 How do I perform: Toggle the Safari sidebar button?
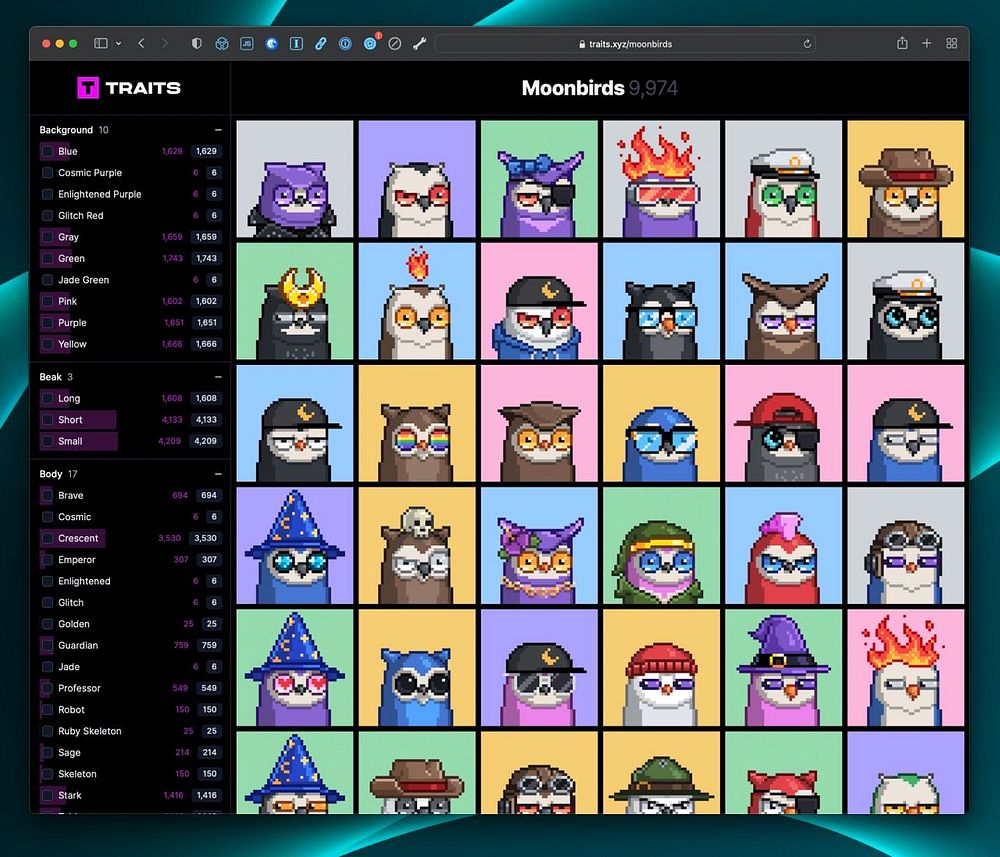click(101, 43)
